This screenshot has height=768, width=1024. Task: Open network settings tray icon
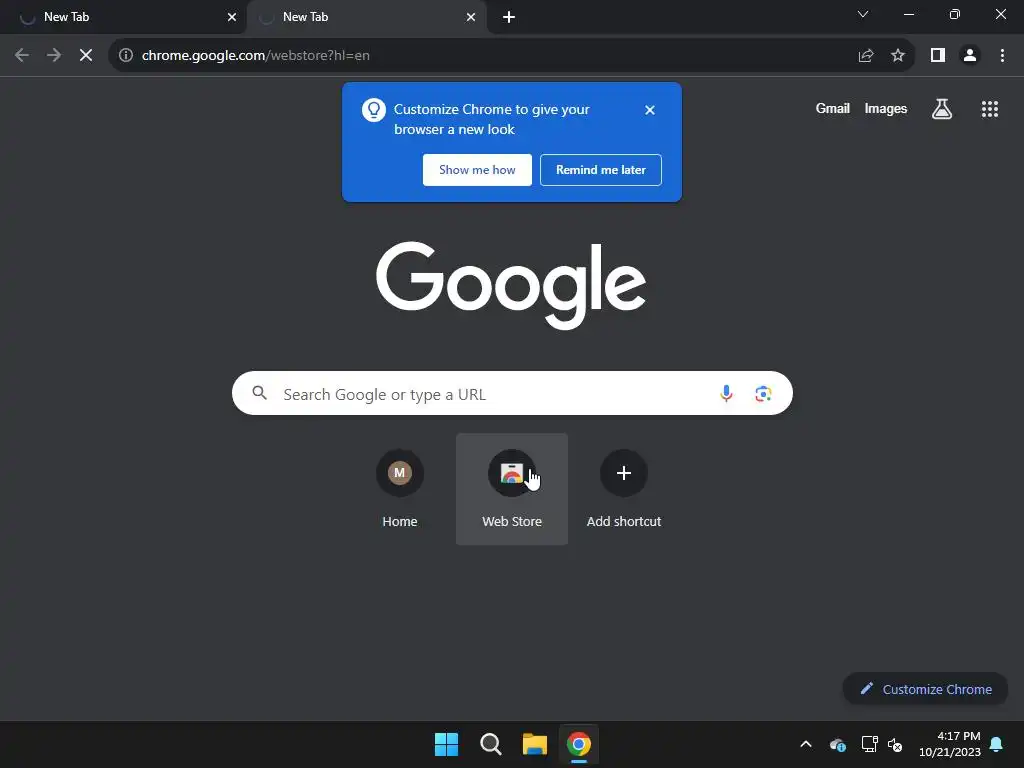(869, 744)
